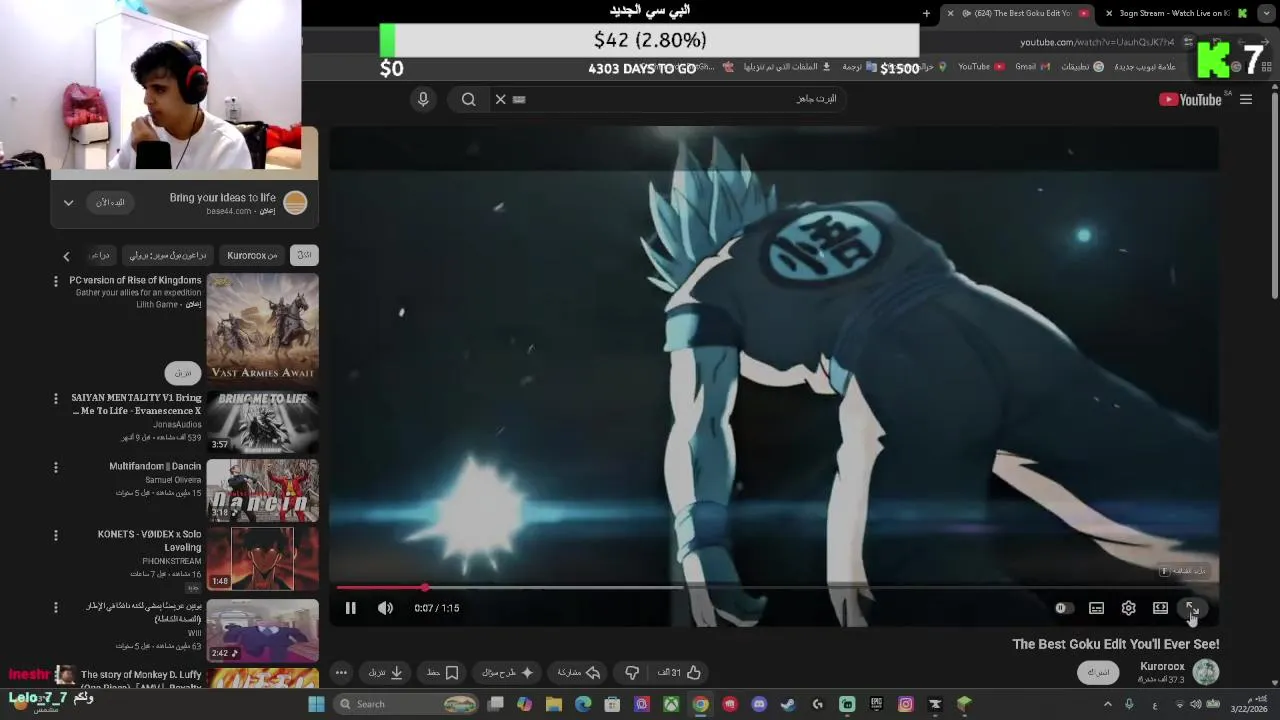Viewport: 1280px width, 720px height.
Task: Save video using bookmark button
Action: (443, 673)
